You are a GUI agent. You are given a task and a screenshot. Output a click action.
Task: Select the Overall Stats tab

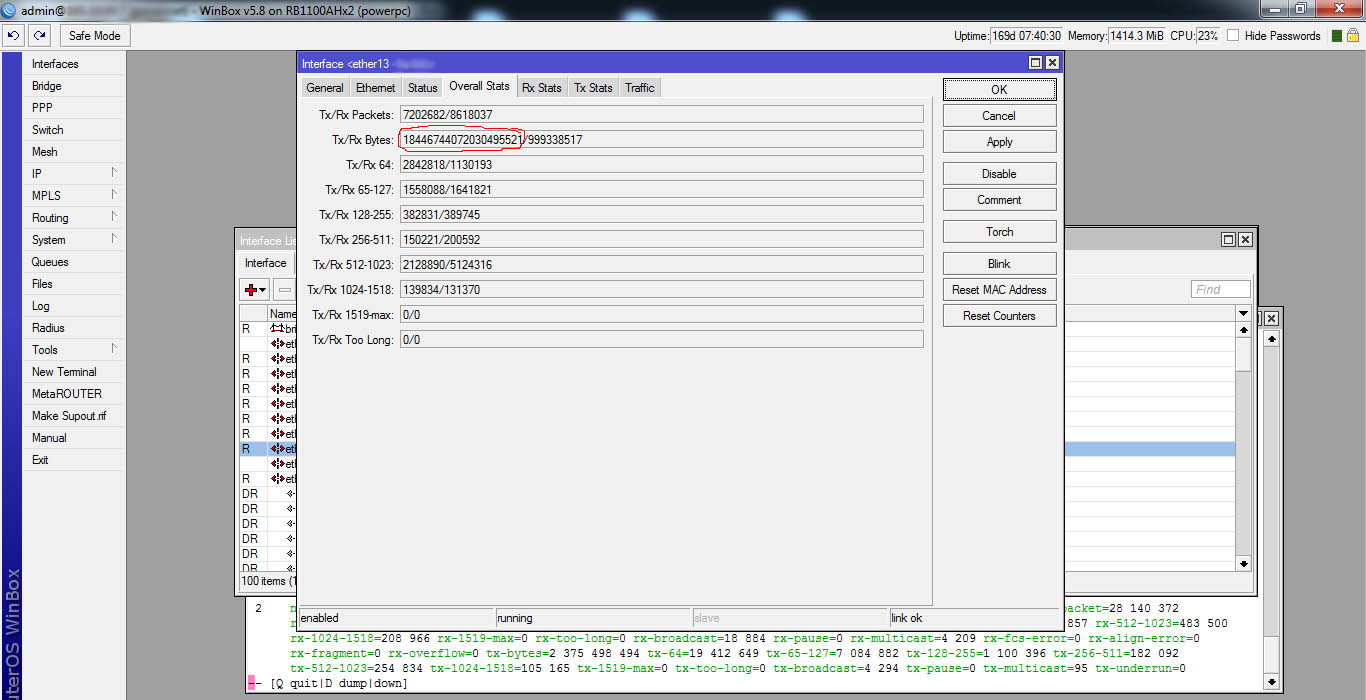[x=480, y=87]
